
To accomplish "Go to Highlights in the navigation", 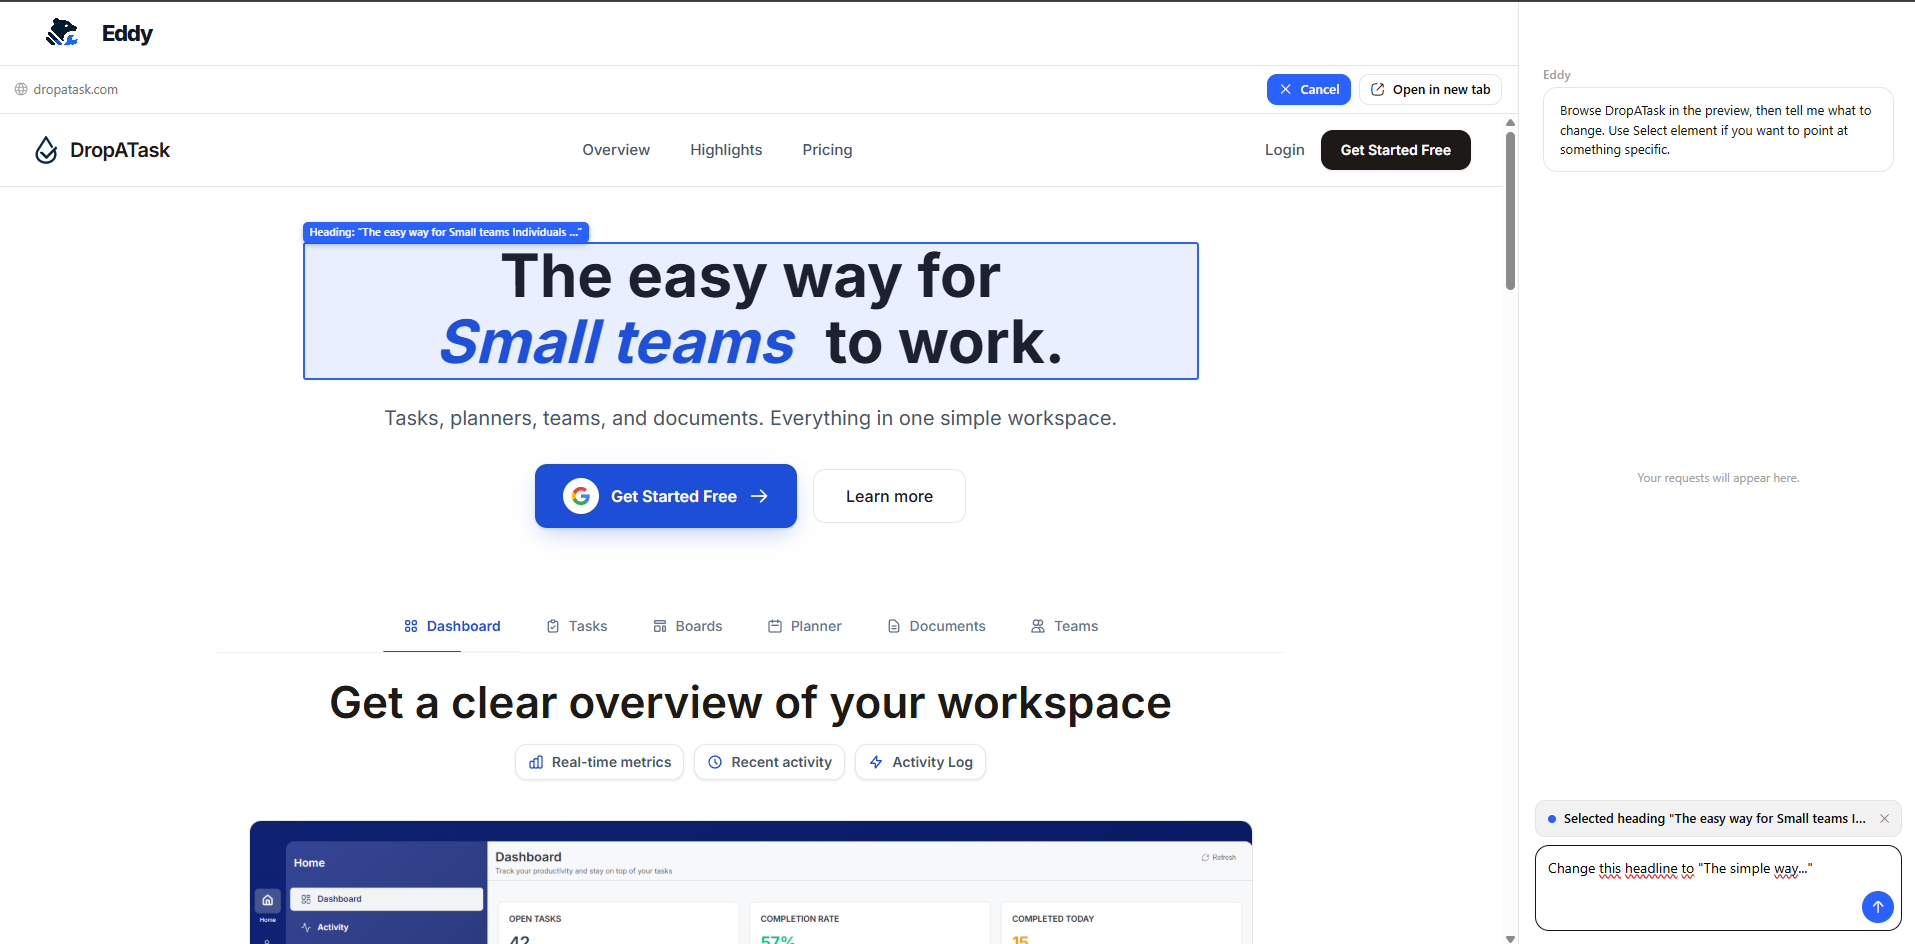I will [726, 150].
